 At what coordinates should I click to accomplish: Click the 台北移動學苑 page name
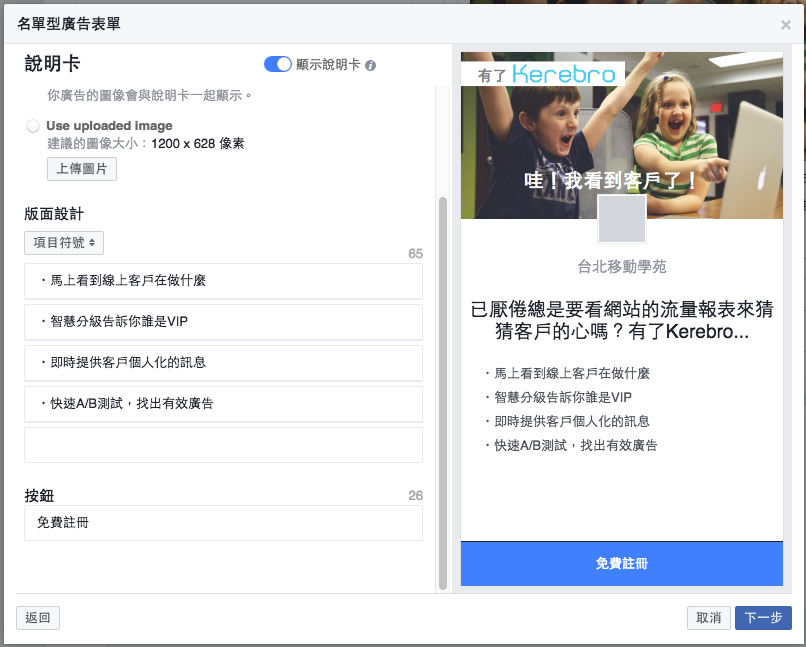(622, 267)
